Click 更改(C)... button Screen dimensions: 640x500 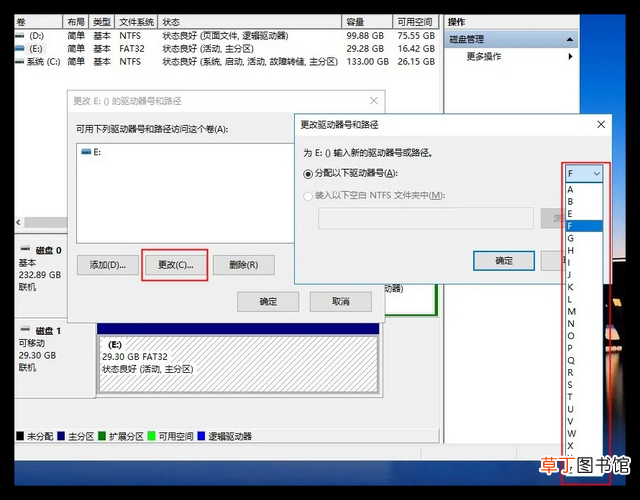coord(175,265)
